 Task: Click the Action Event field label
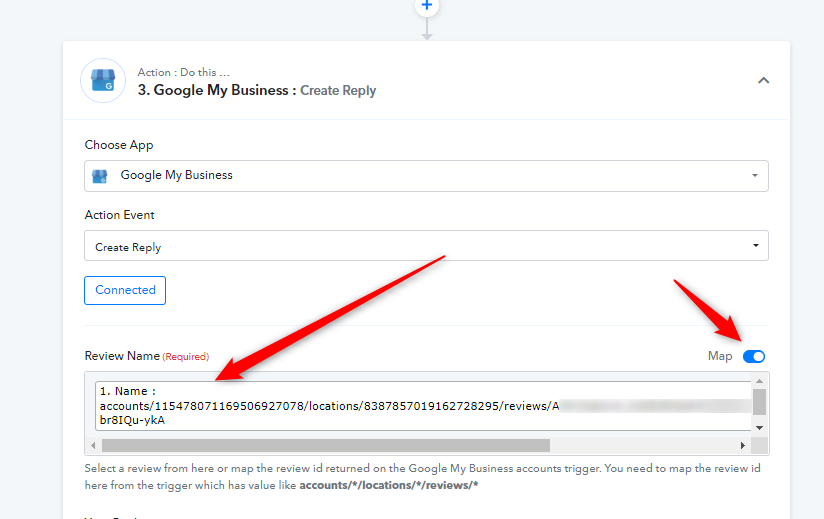(119, 215)
